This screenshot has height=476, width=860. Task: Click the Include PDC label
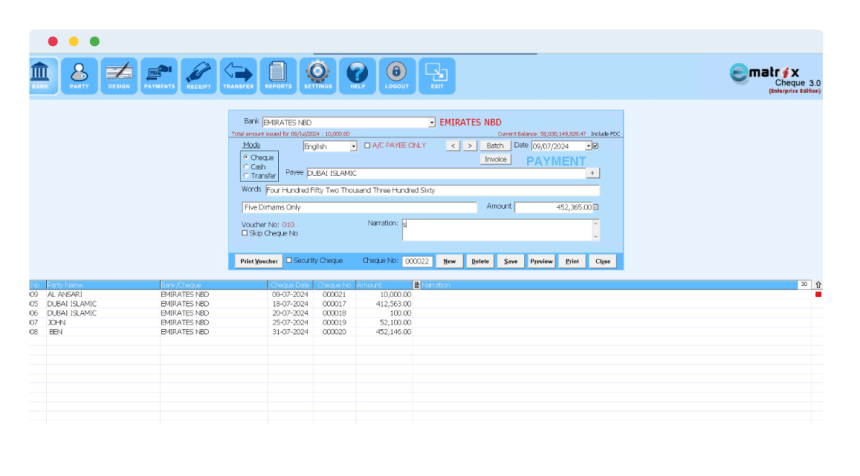(x=606, y=134)
